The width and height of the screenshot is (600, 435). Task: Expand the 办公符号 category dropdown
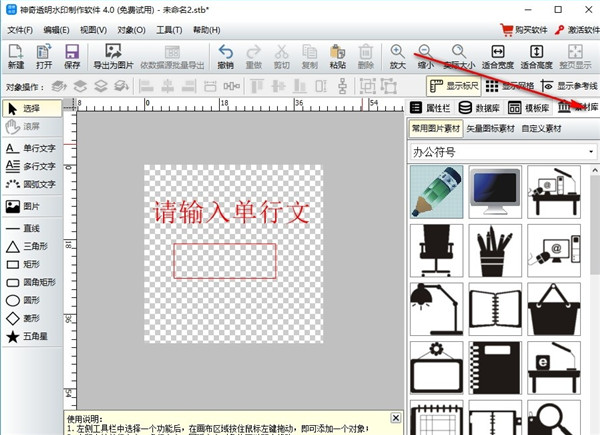tap(591, 152)
